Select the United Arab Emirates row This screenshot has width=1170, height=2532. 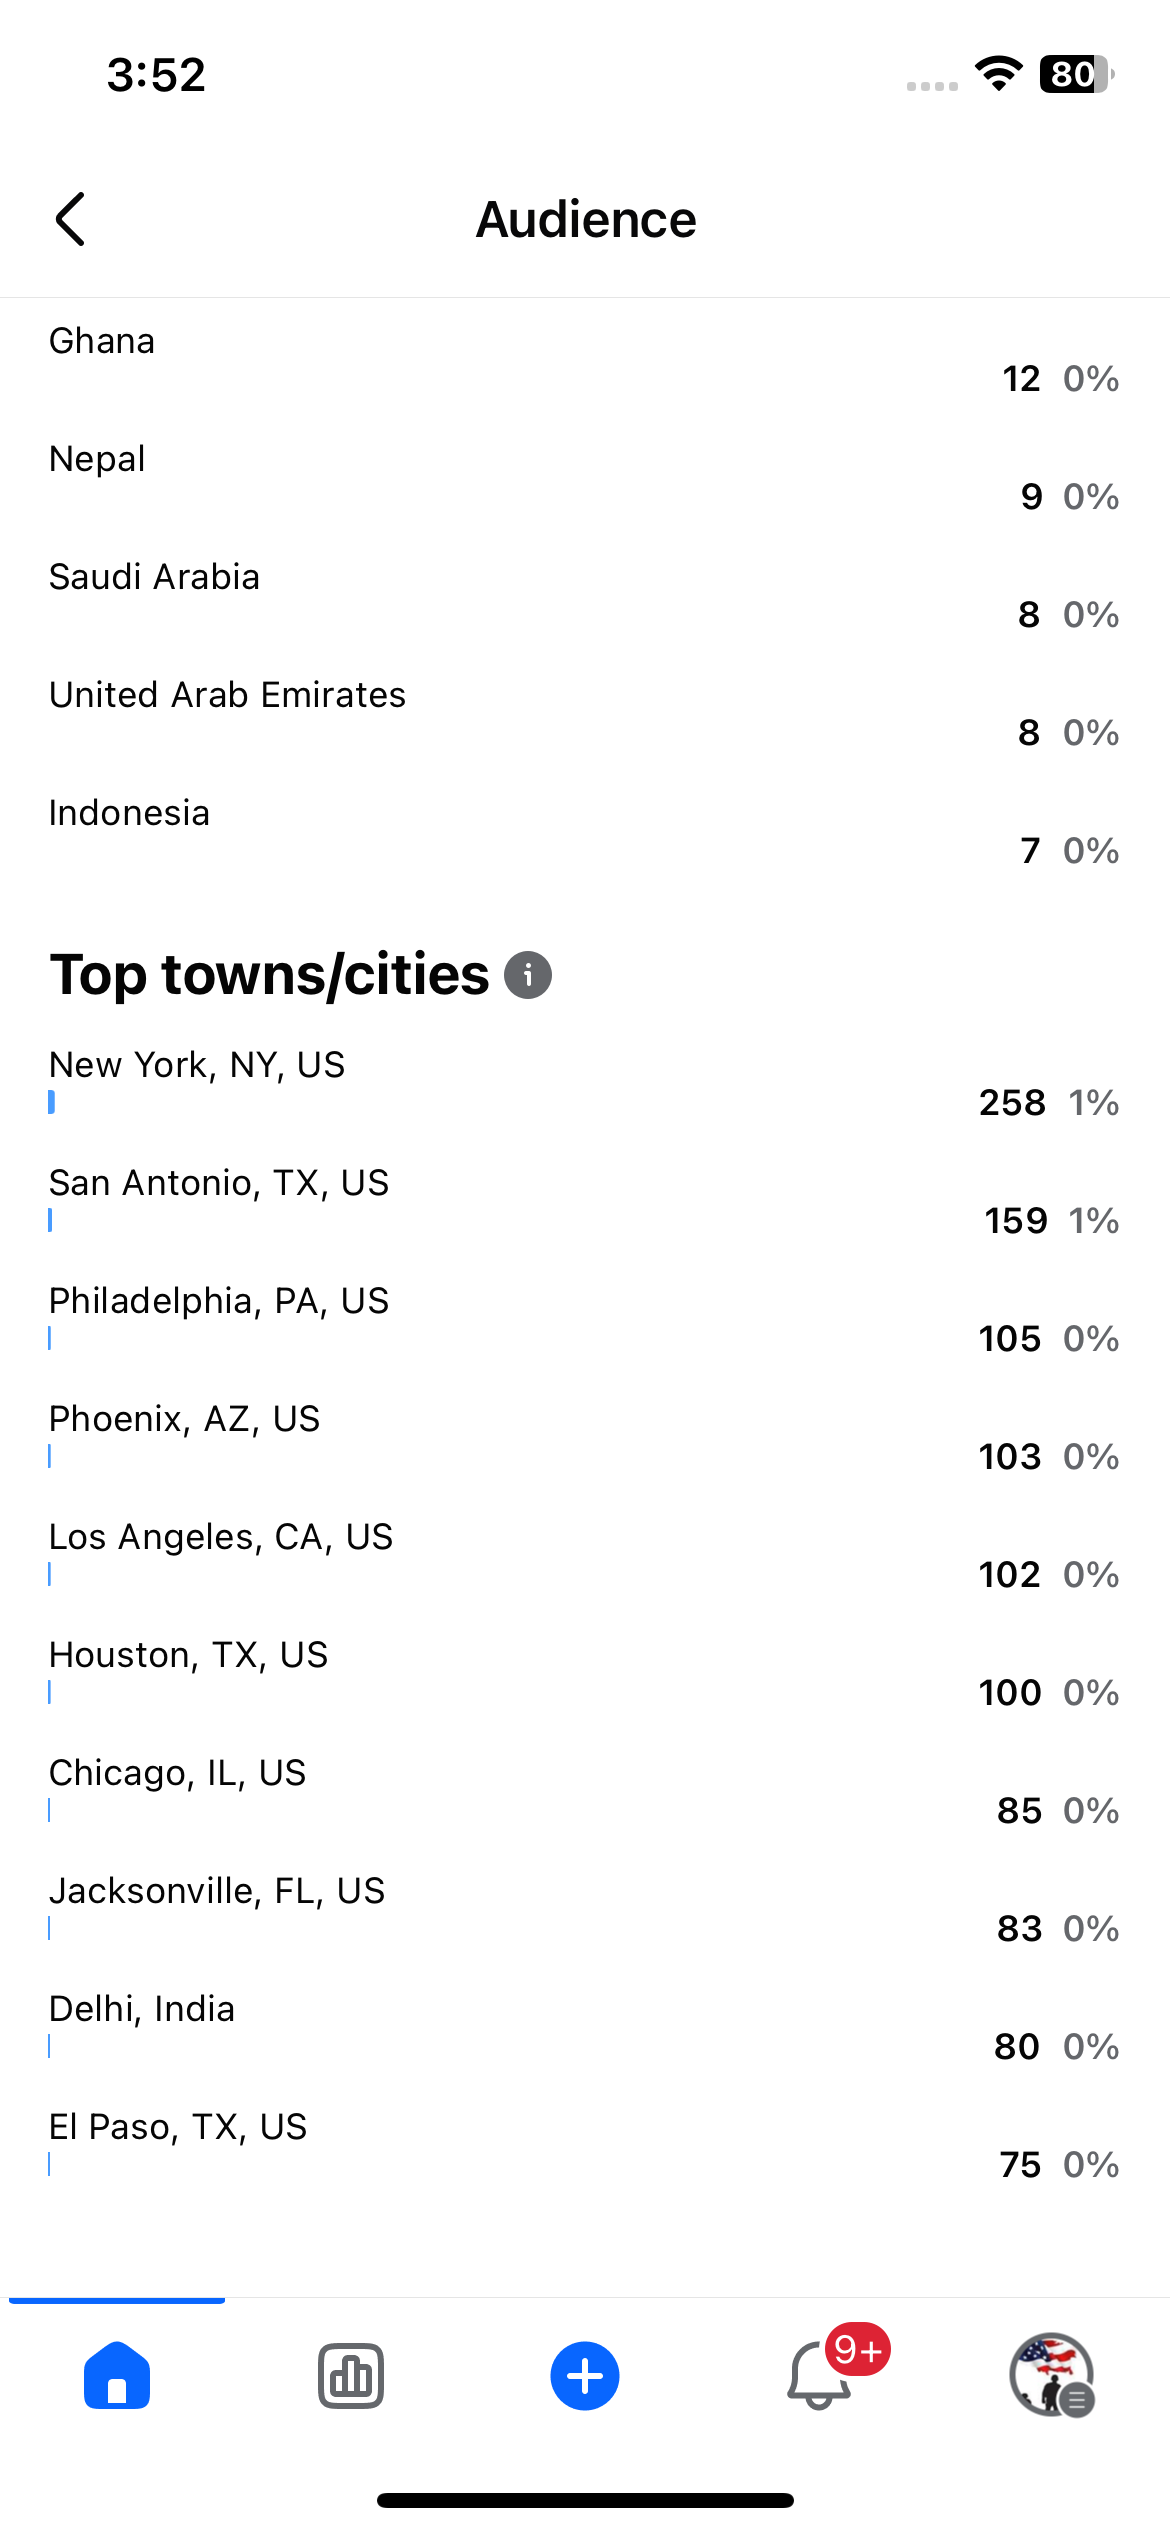585,714
